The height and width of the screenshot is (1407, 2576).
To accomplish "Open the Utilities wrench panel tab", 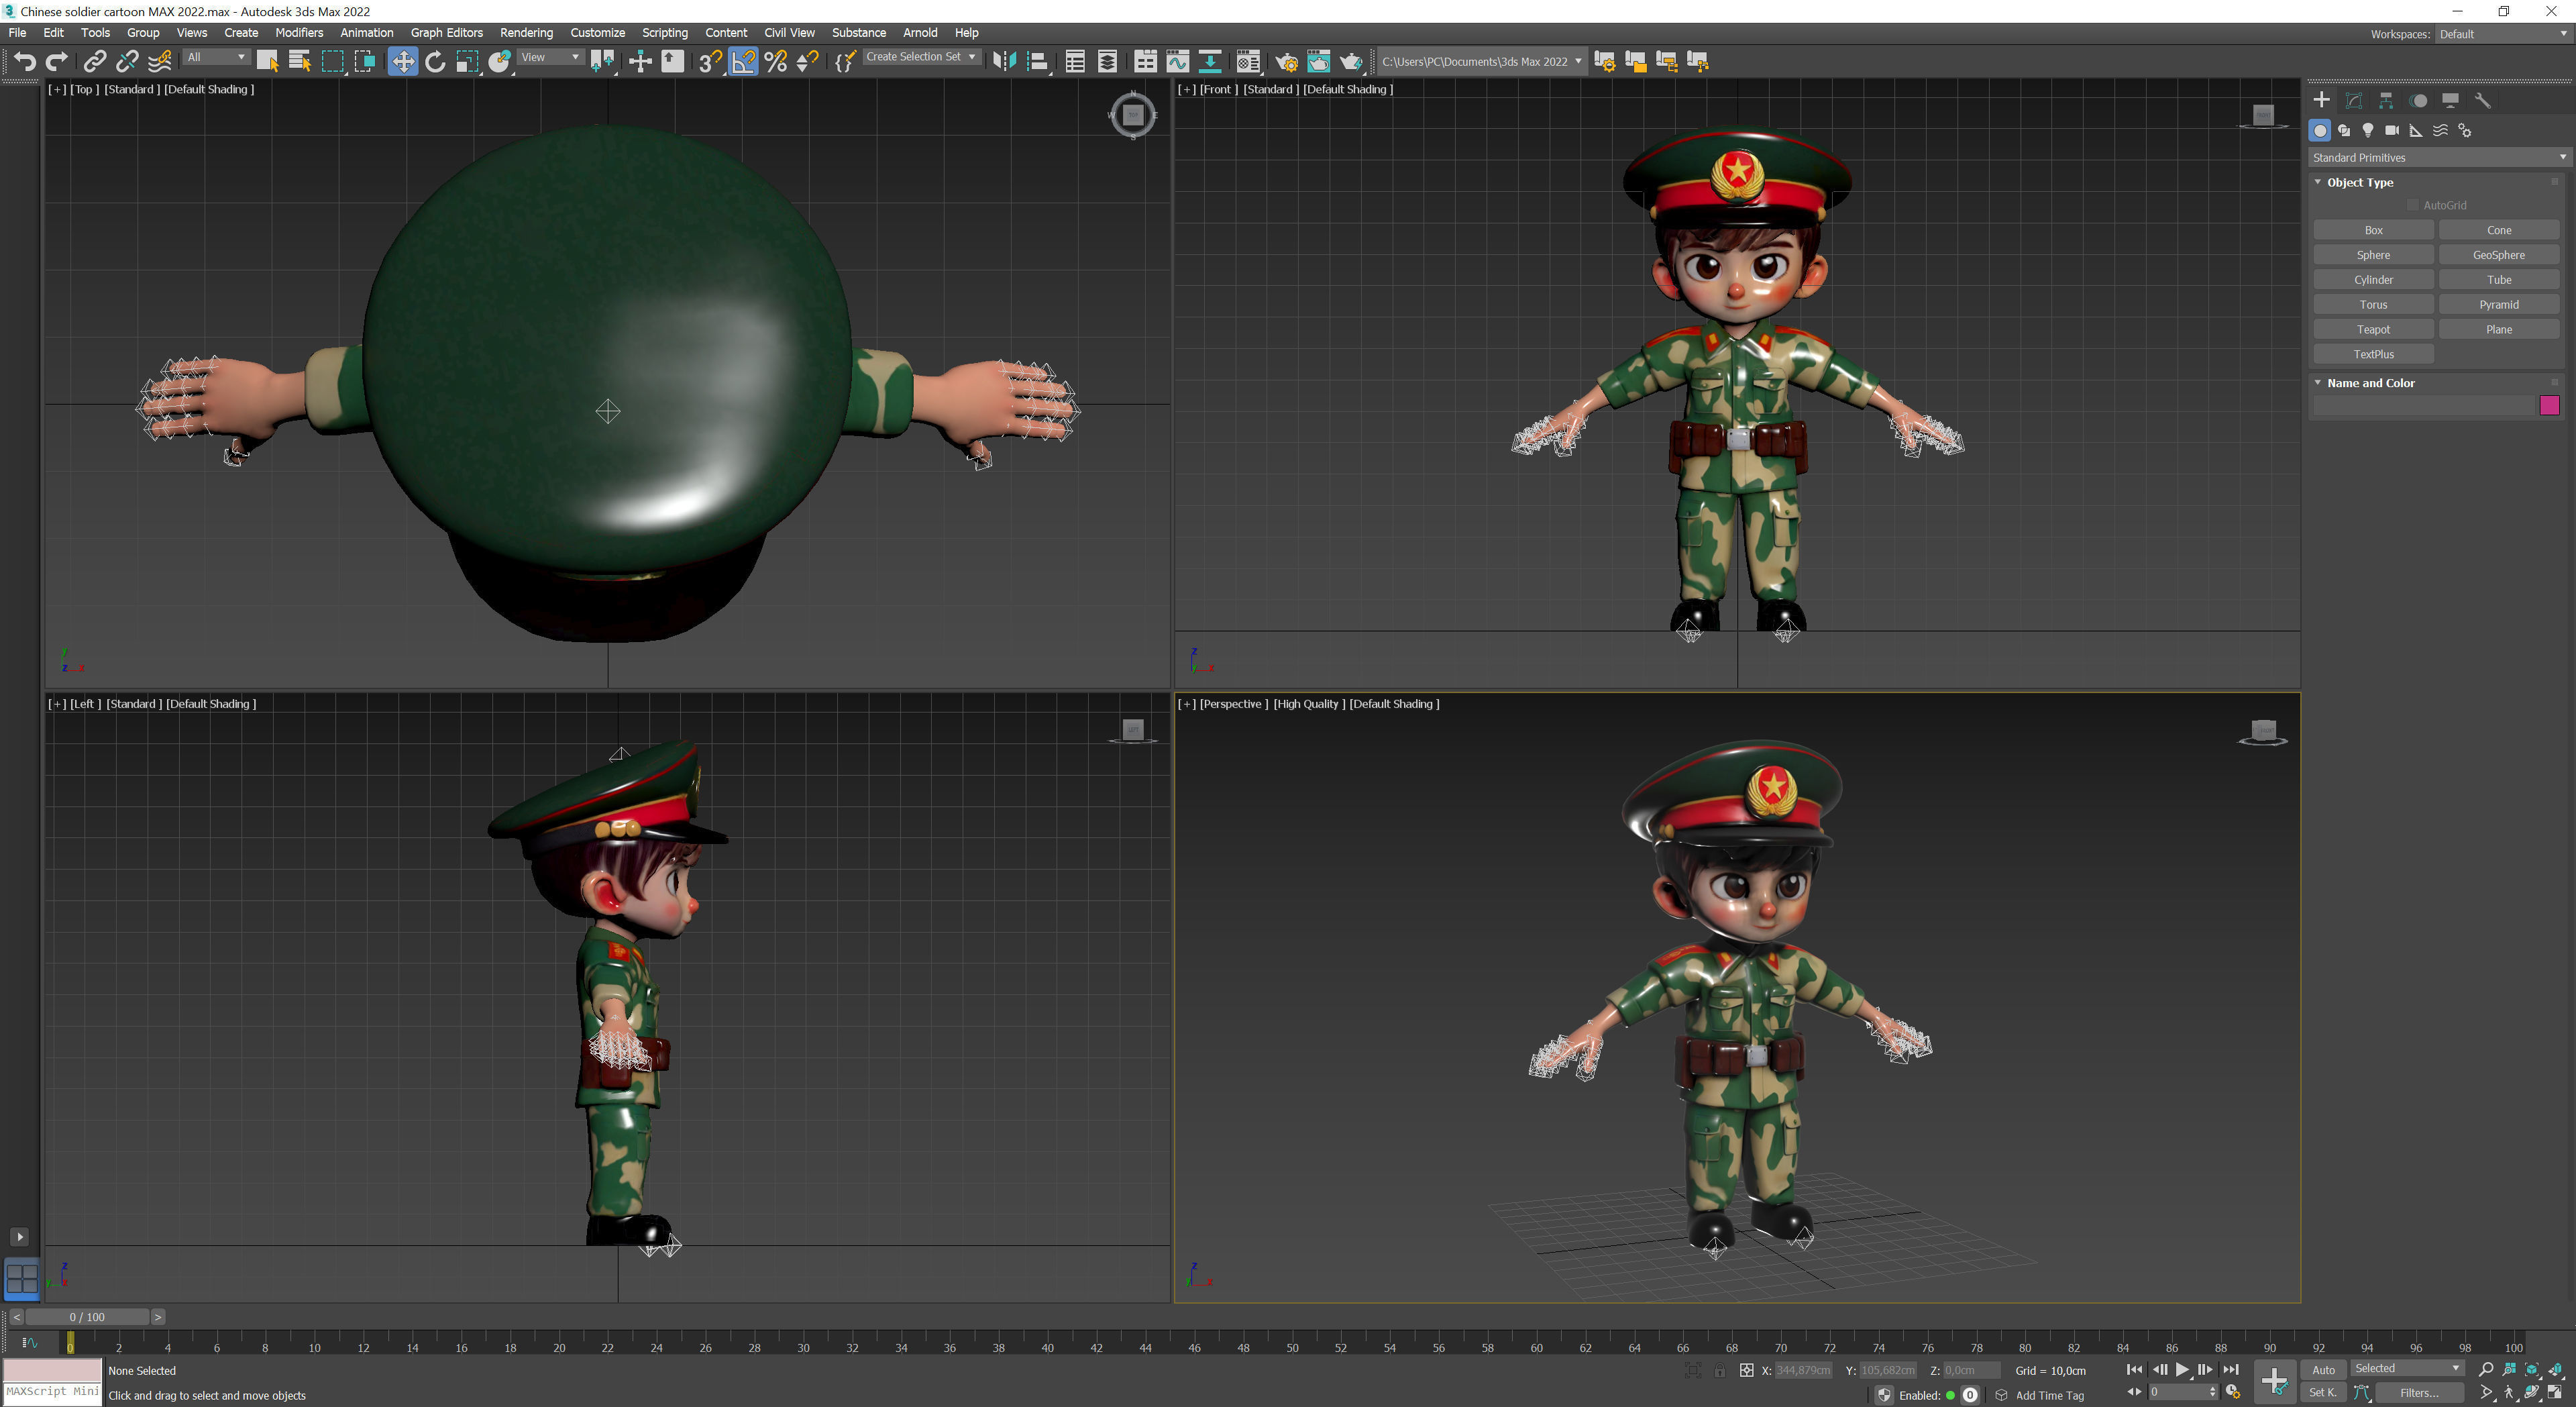I will tap(2482, 100).
